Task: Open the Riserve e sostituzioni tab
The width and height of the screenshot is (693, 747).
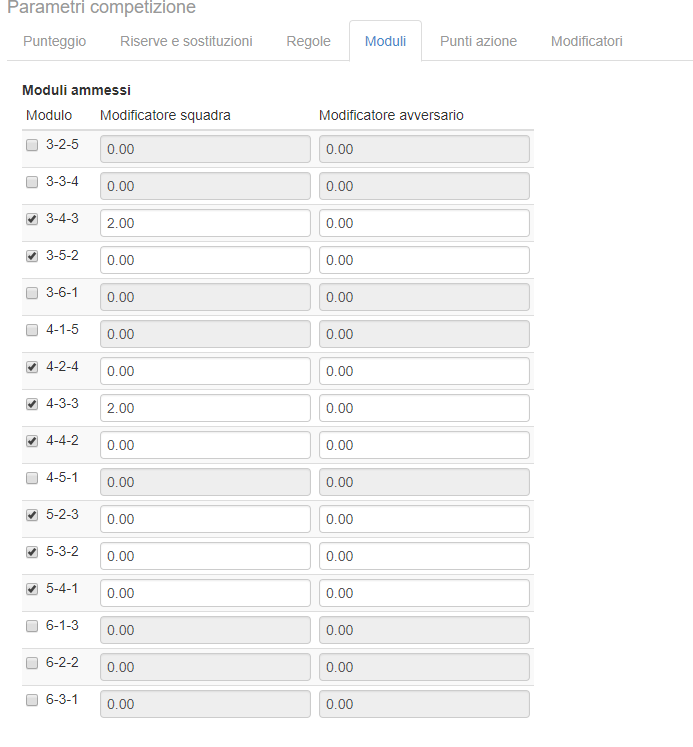Action: click(x=186, y=41)
